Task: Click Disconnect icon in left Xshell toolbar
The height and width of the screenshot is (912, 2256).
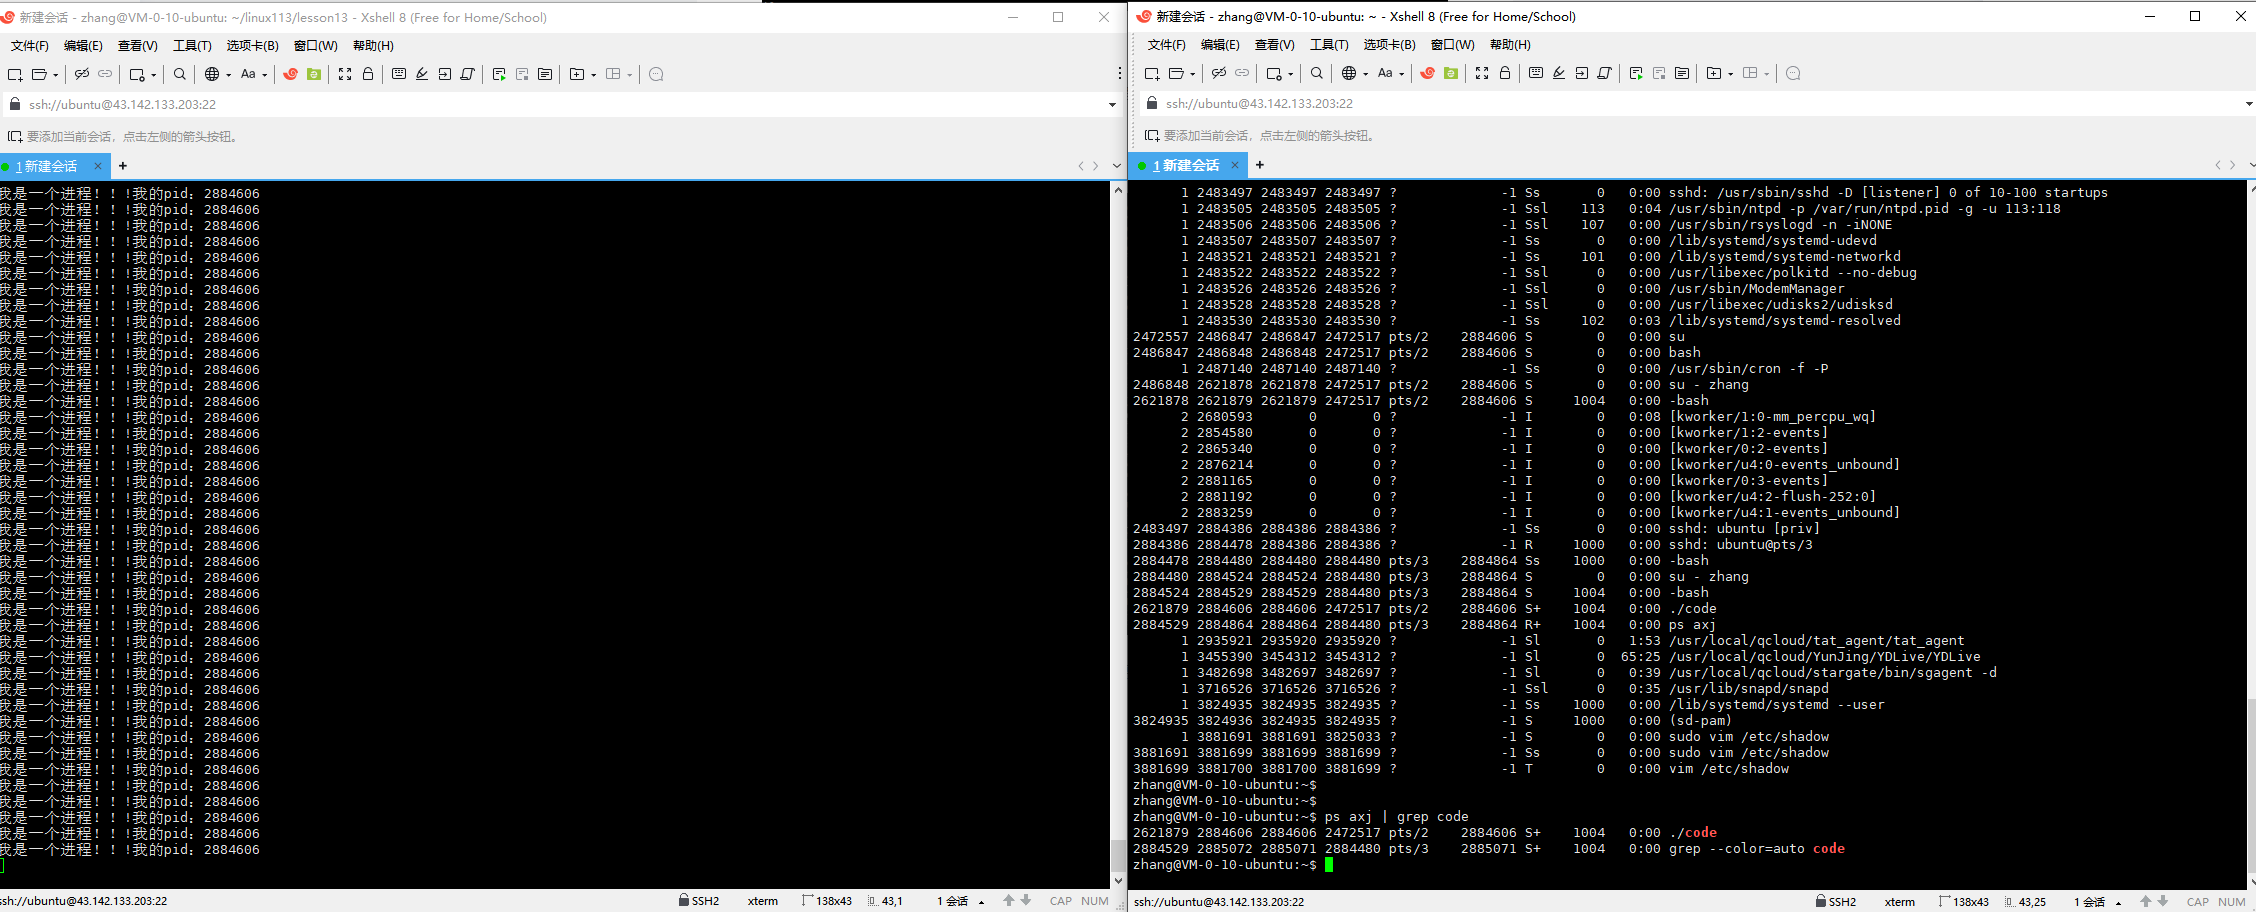Action: (x=82, y=74)
